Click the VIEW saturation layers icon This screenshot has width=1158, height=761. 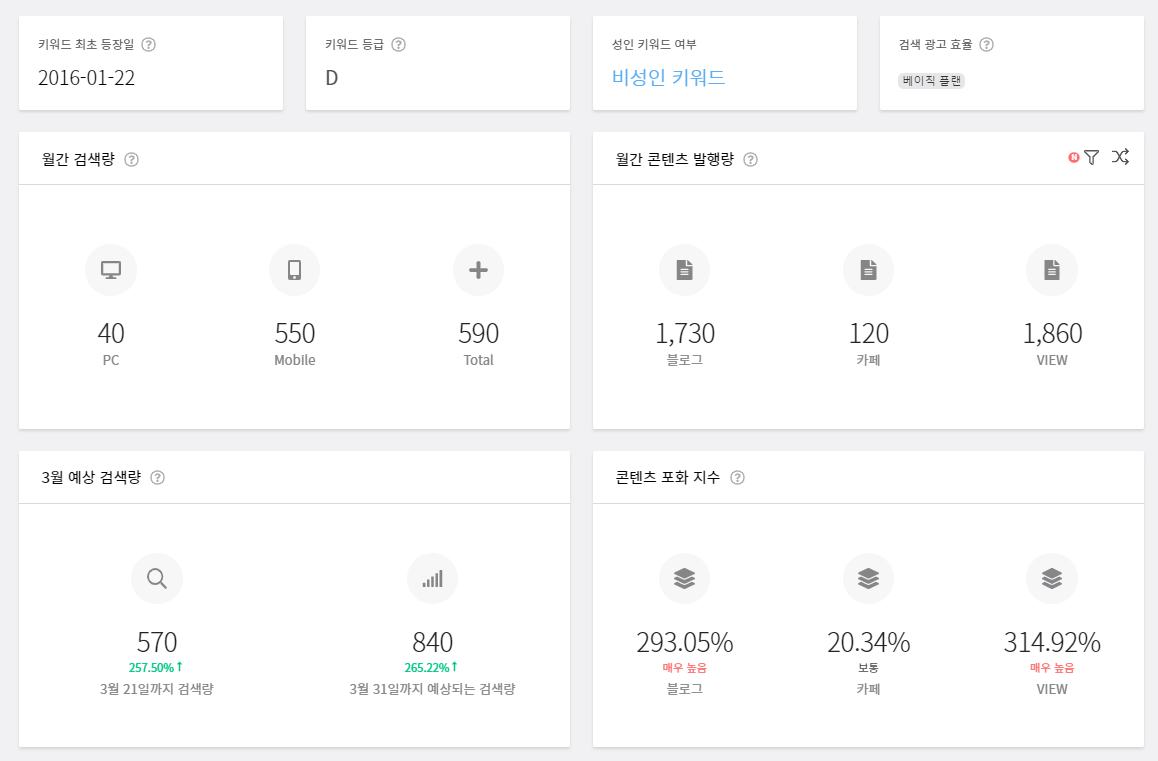tap(1051, 578)
